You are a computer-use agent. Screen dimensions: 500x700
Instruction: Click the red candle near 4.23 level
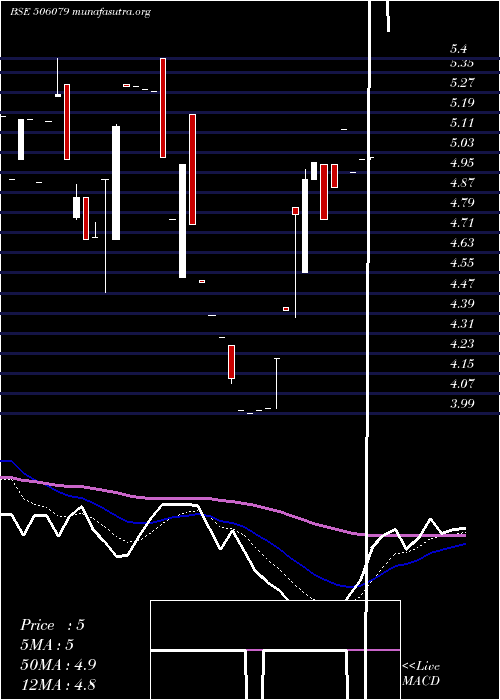(231, 362)
